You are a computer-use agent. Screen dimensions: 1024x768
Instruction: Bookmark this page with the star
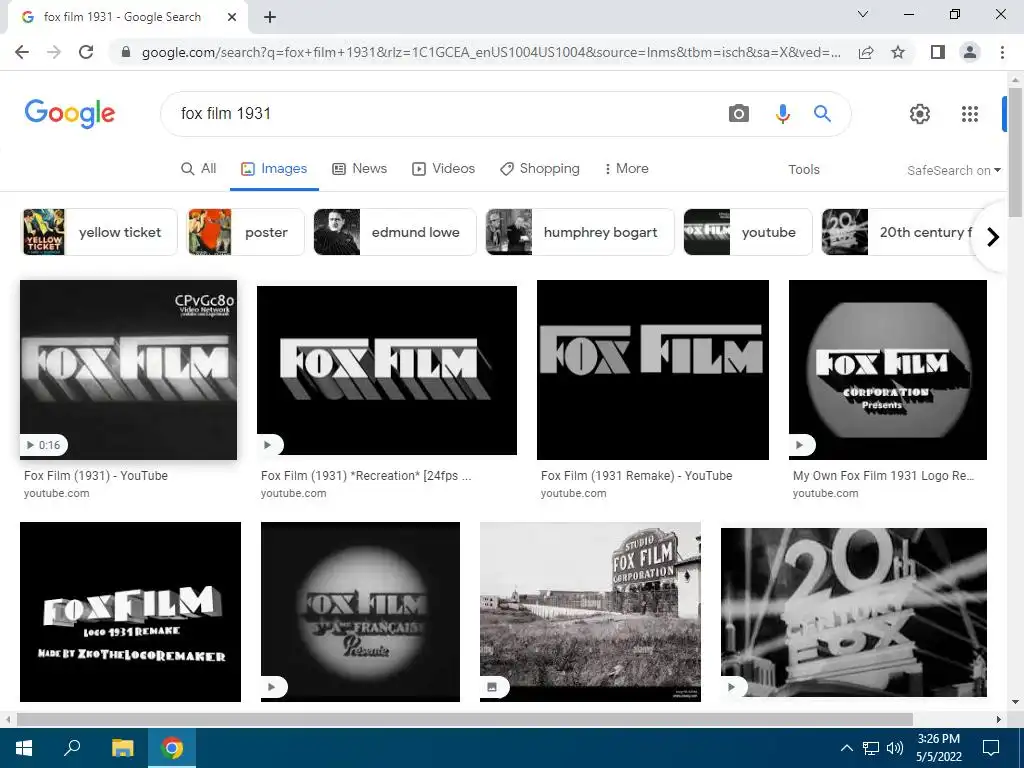point(898,52)
